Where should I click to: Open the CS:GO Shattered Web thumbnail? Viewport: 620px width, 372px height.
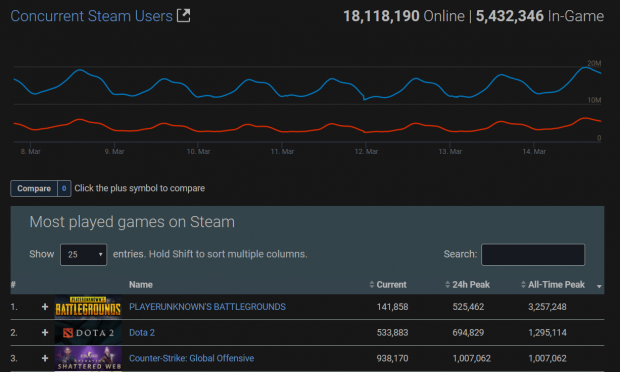(88, 358)
